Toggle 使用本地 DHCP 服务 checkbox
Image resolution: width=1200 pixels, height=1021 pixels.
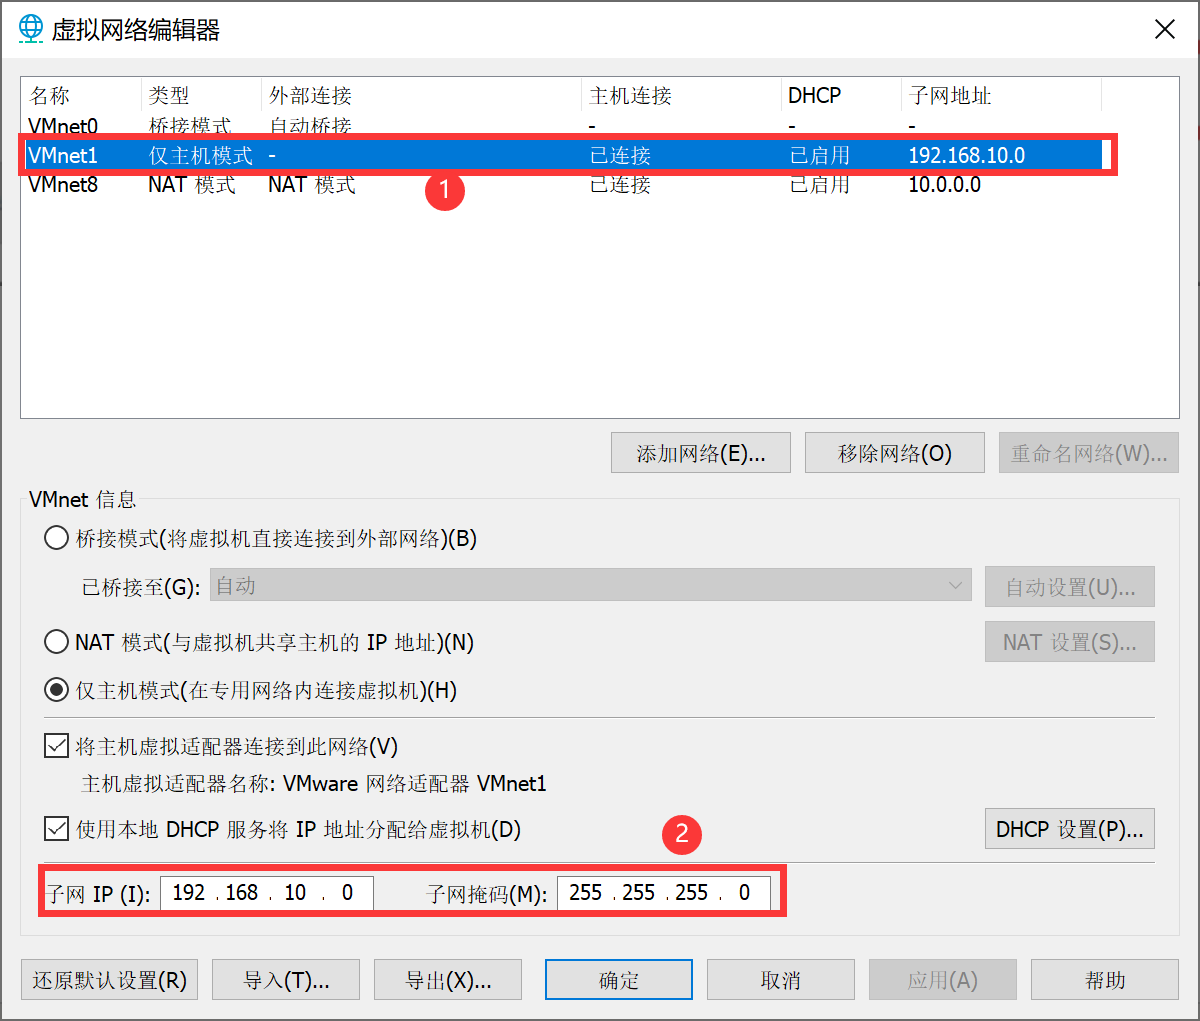(57, 829)
